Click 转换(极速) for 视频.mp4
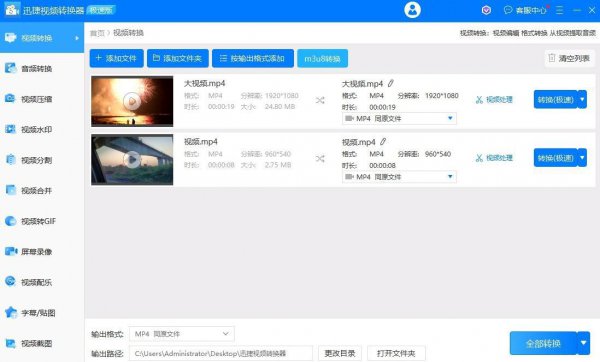 (555, 158)
